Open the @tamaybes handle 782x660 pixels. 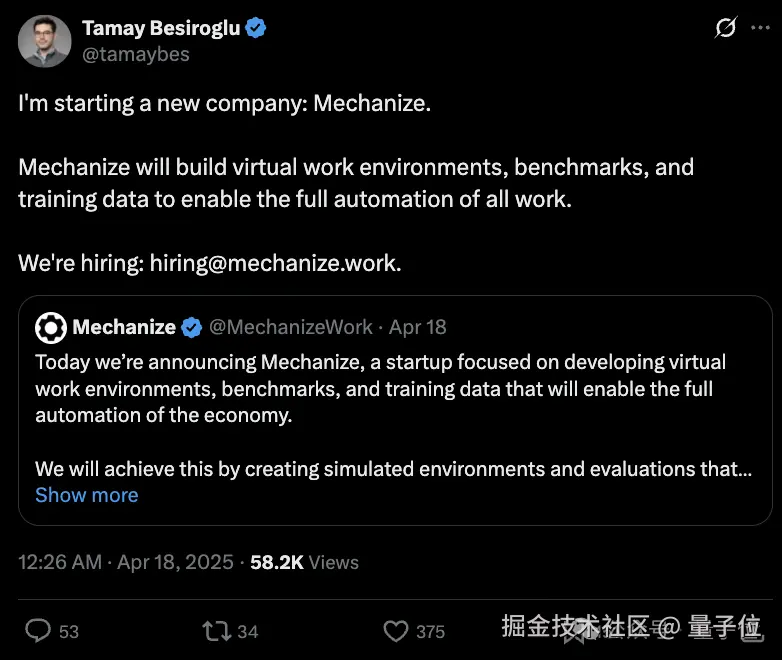tap(135, 54)
